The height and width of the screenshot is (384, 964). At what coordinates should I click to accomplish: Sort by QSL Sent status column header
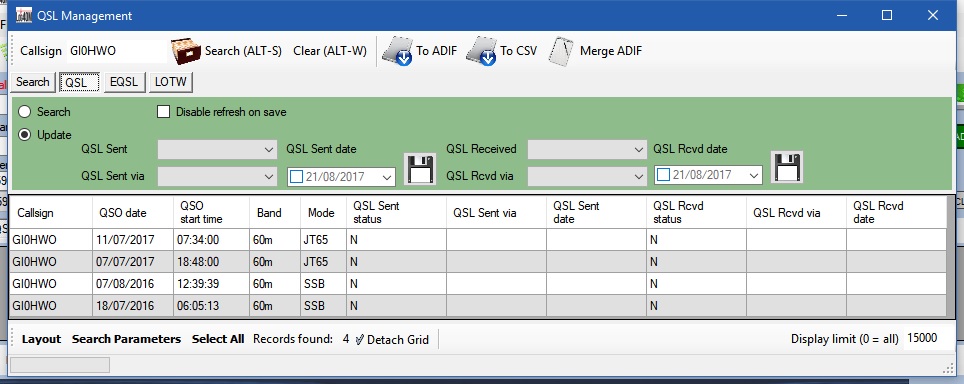coord(397,213)
